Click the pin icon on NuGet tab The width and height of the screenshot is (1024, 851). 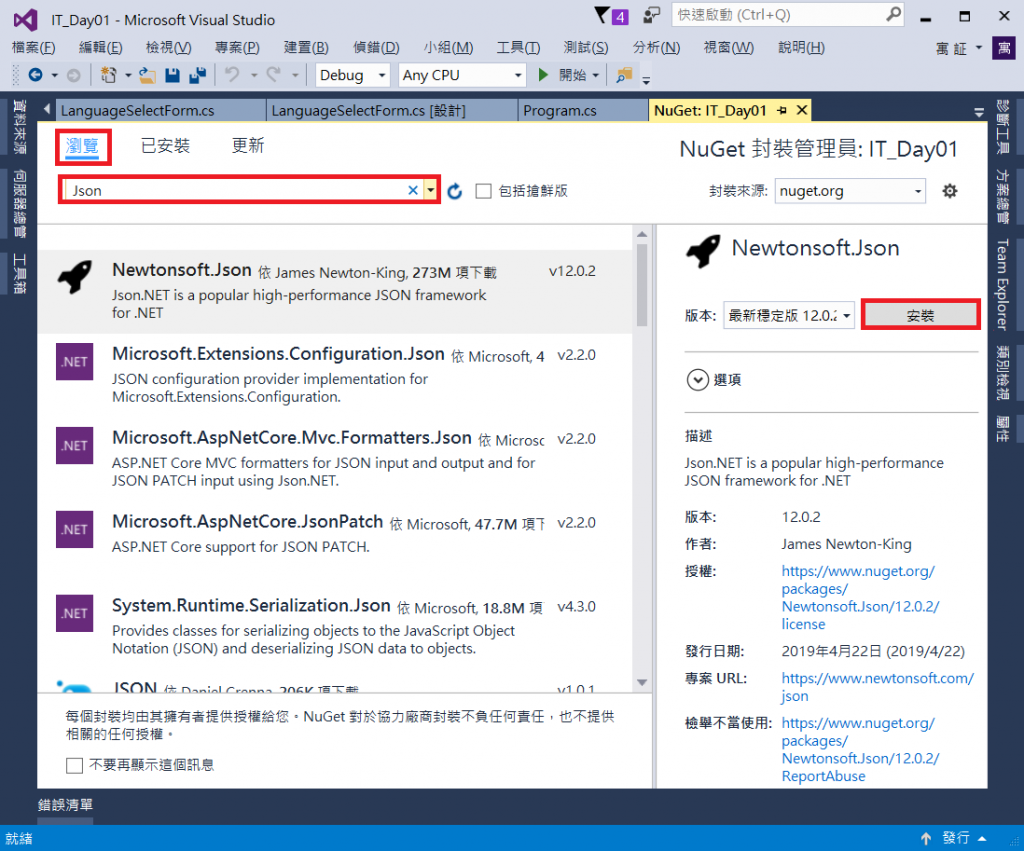(782, 111)
